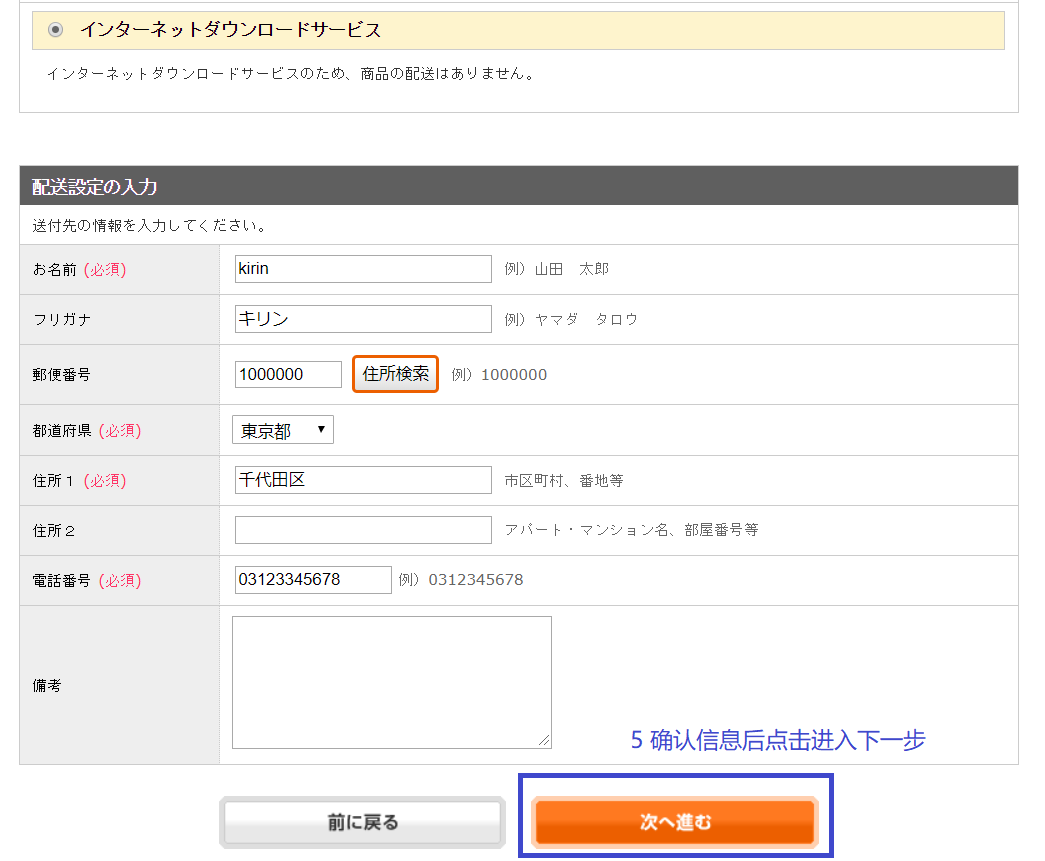Open the 都道府県 dropdown showing 東京都

click(x=283, y=430)
